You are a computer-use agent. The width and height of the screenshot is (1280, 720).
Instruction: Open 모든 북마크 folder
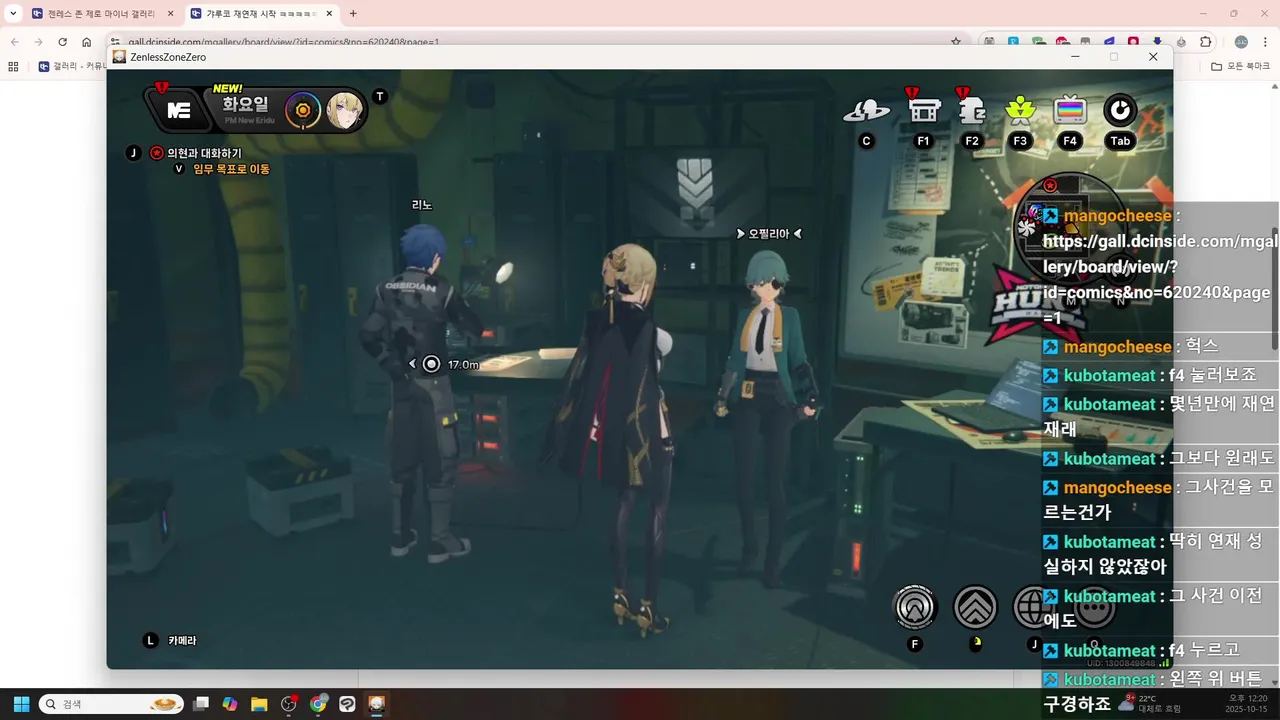[x=1240, y=66]
